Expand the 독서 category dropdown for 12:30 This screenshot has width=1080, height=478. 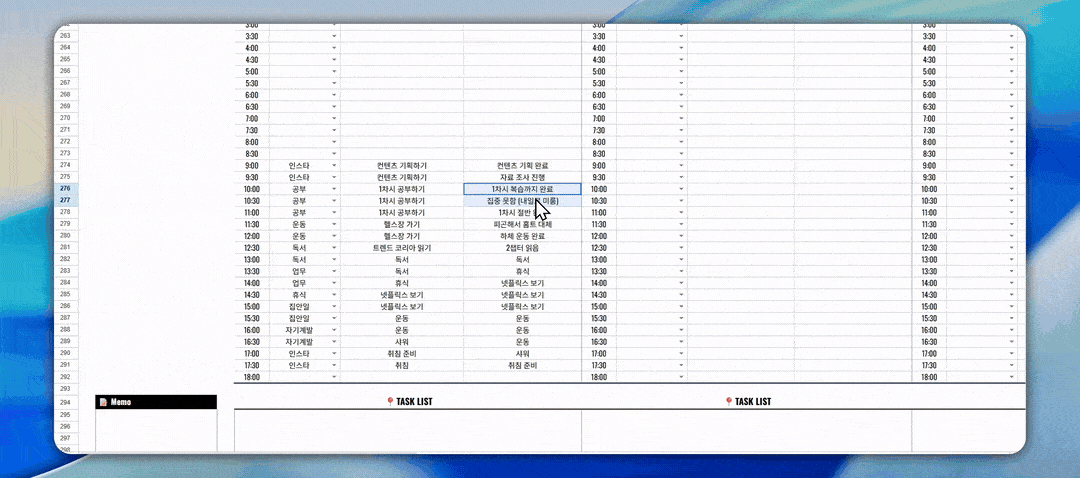click(x=334, y=248)
